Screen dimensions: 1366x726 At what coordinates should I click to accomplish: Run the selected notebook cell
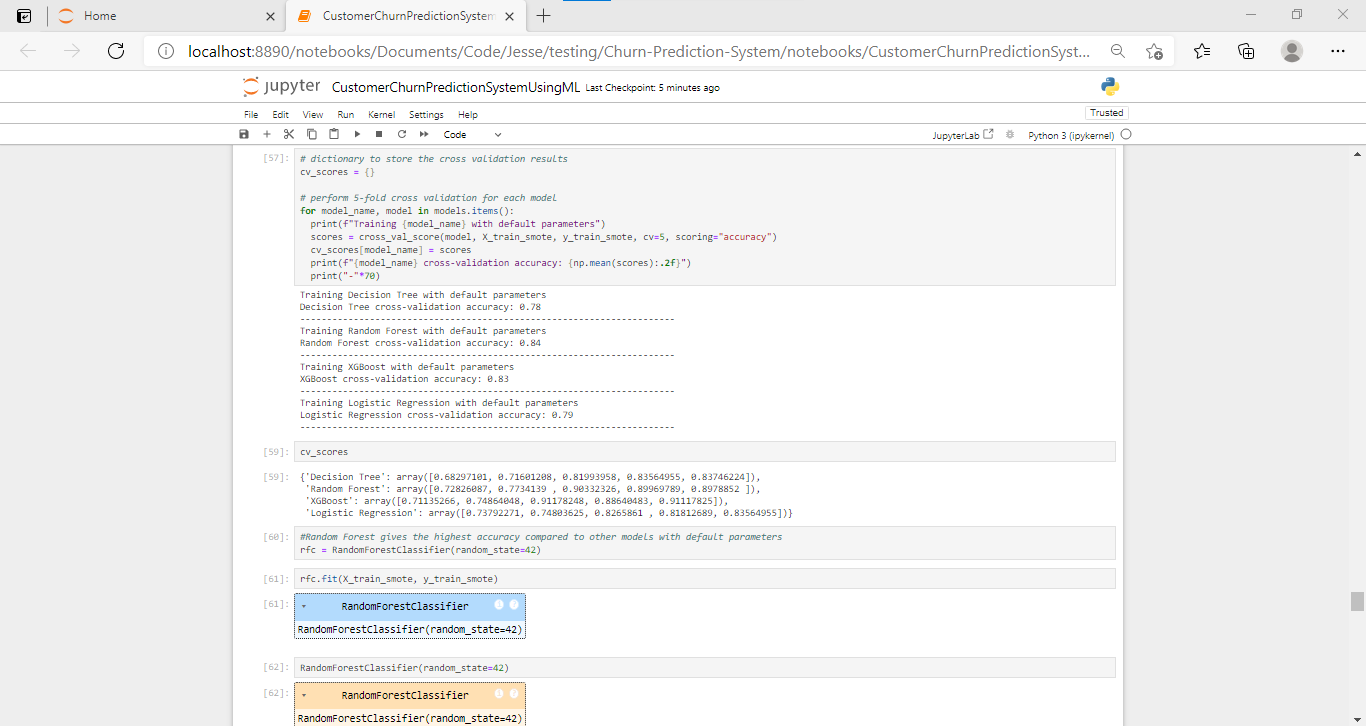(x=355, y=133)
